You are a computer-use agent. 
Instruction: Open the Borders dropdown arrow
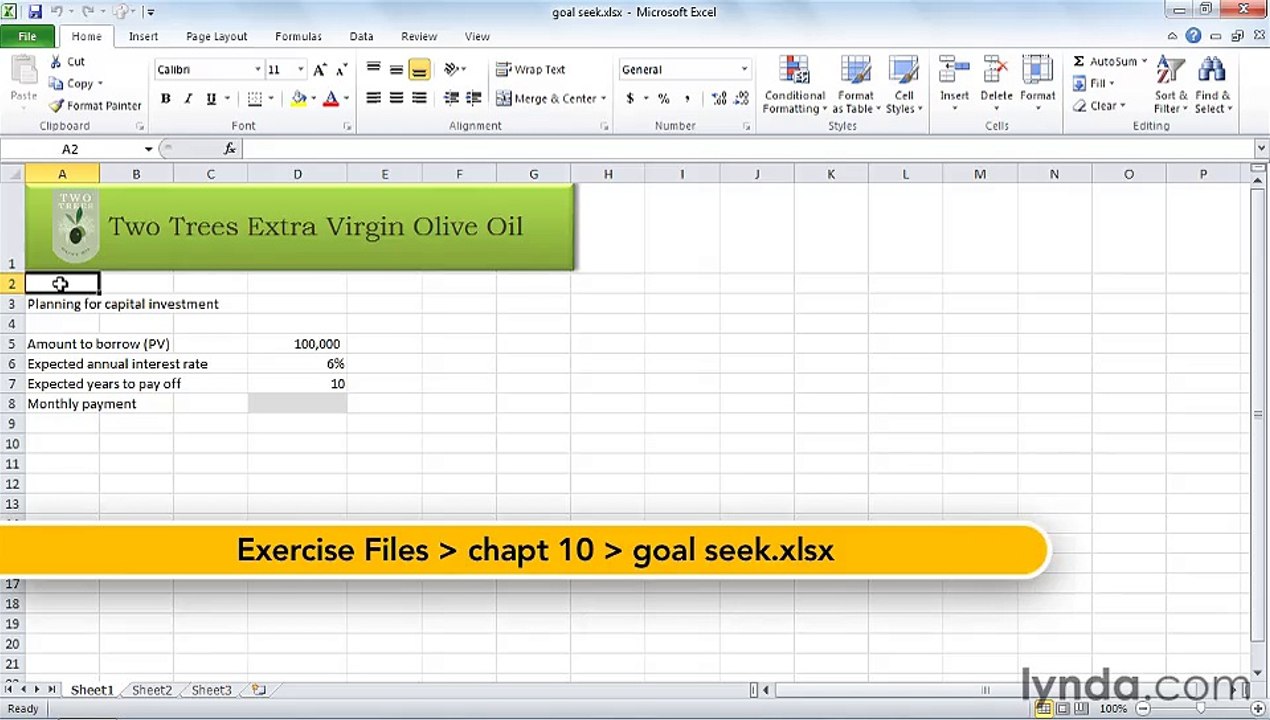(x=270, y=98)
